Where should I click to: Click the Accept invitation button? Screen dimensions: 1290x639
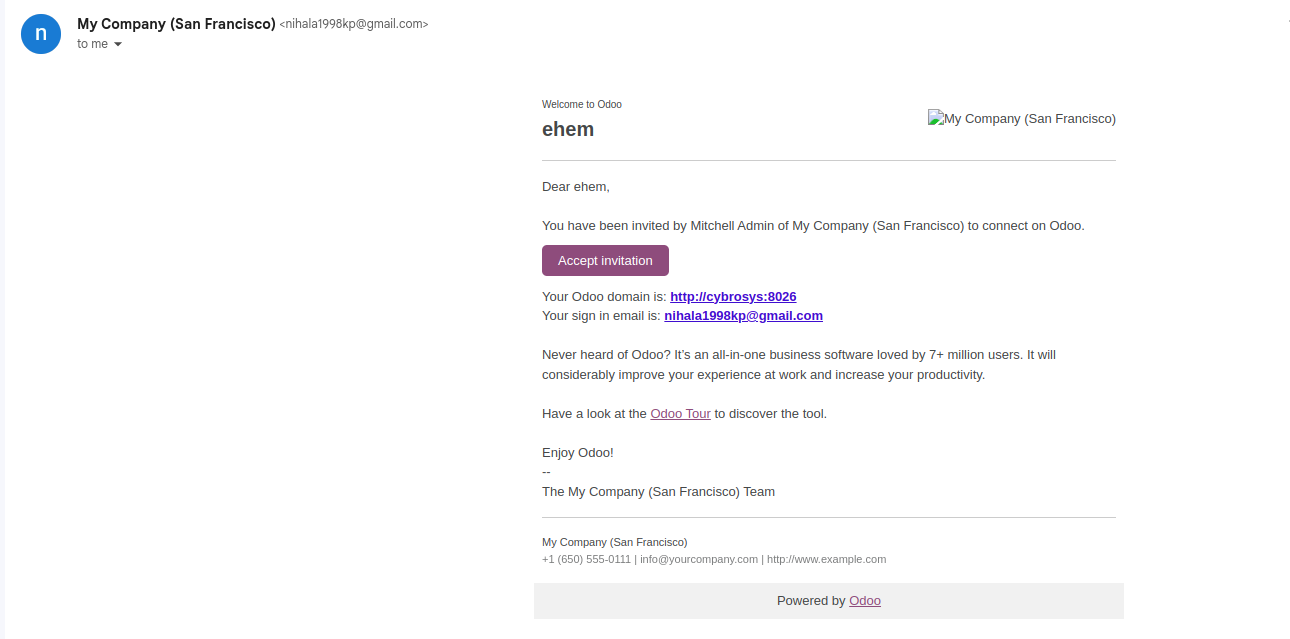605,260
